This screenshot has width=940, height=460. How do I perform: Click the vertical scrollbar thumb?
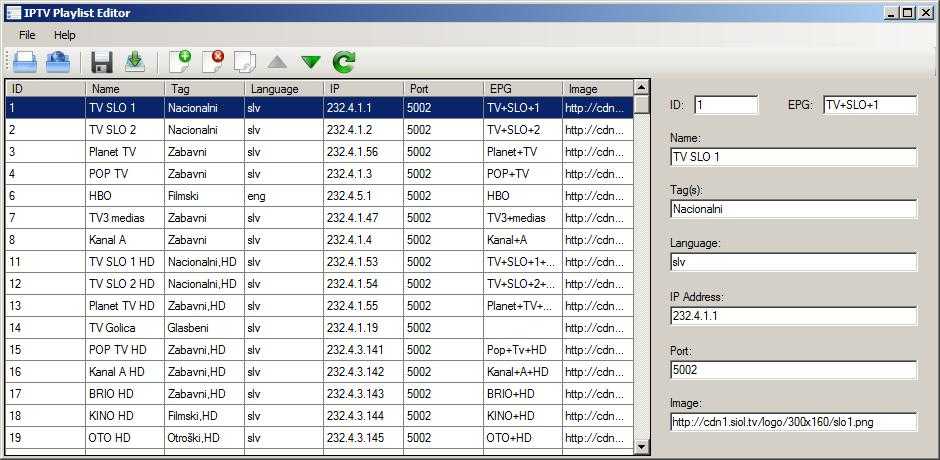tap(641, 104)
